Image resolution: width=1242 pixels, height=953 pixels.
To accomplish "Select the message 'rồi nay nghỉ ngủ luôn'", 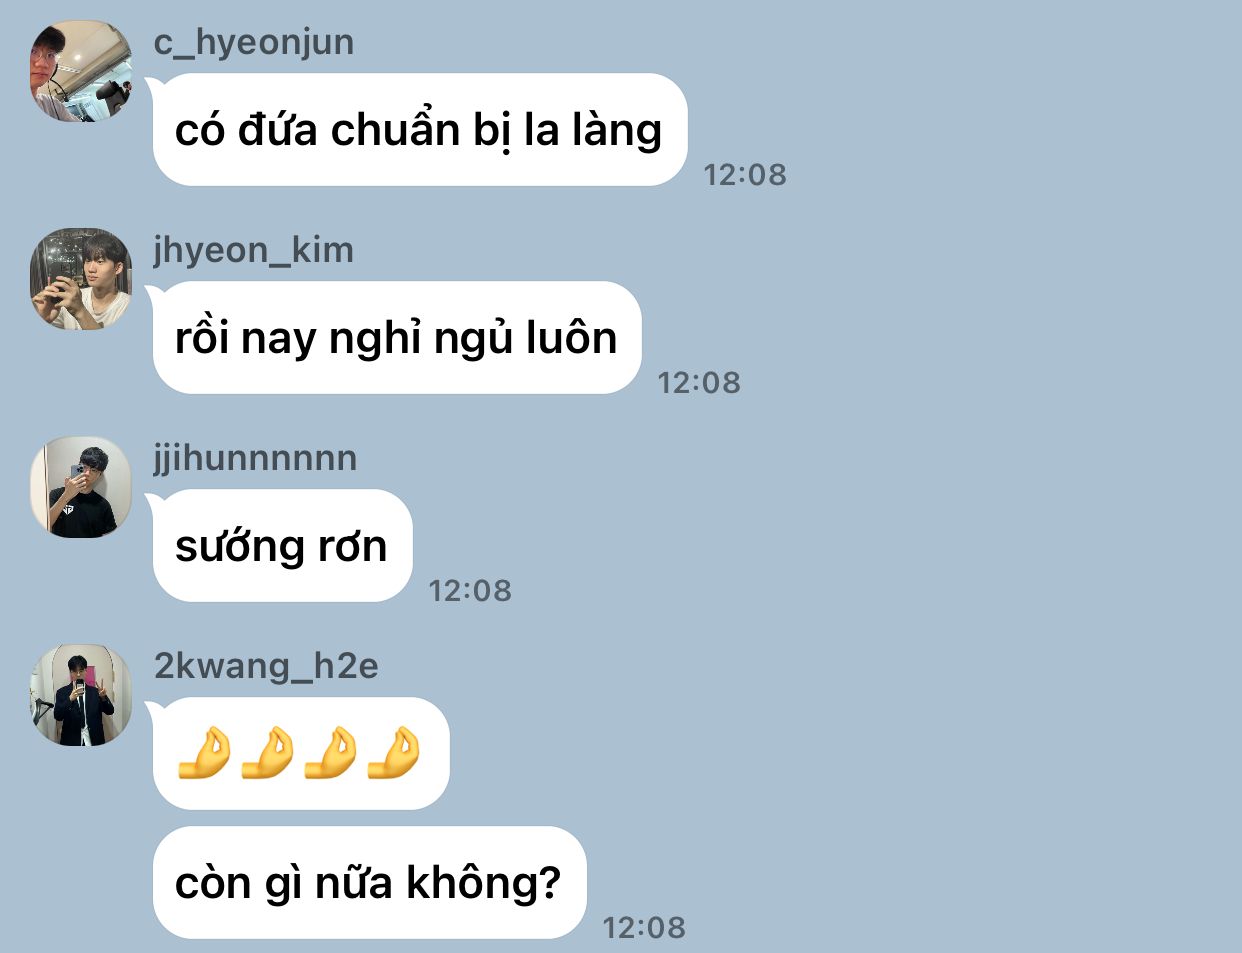I will [396, 338].
